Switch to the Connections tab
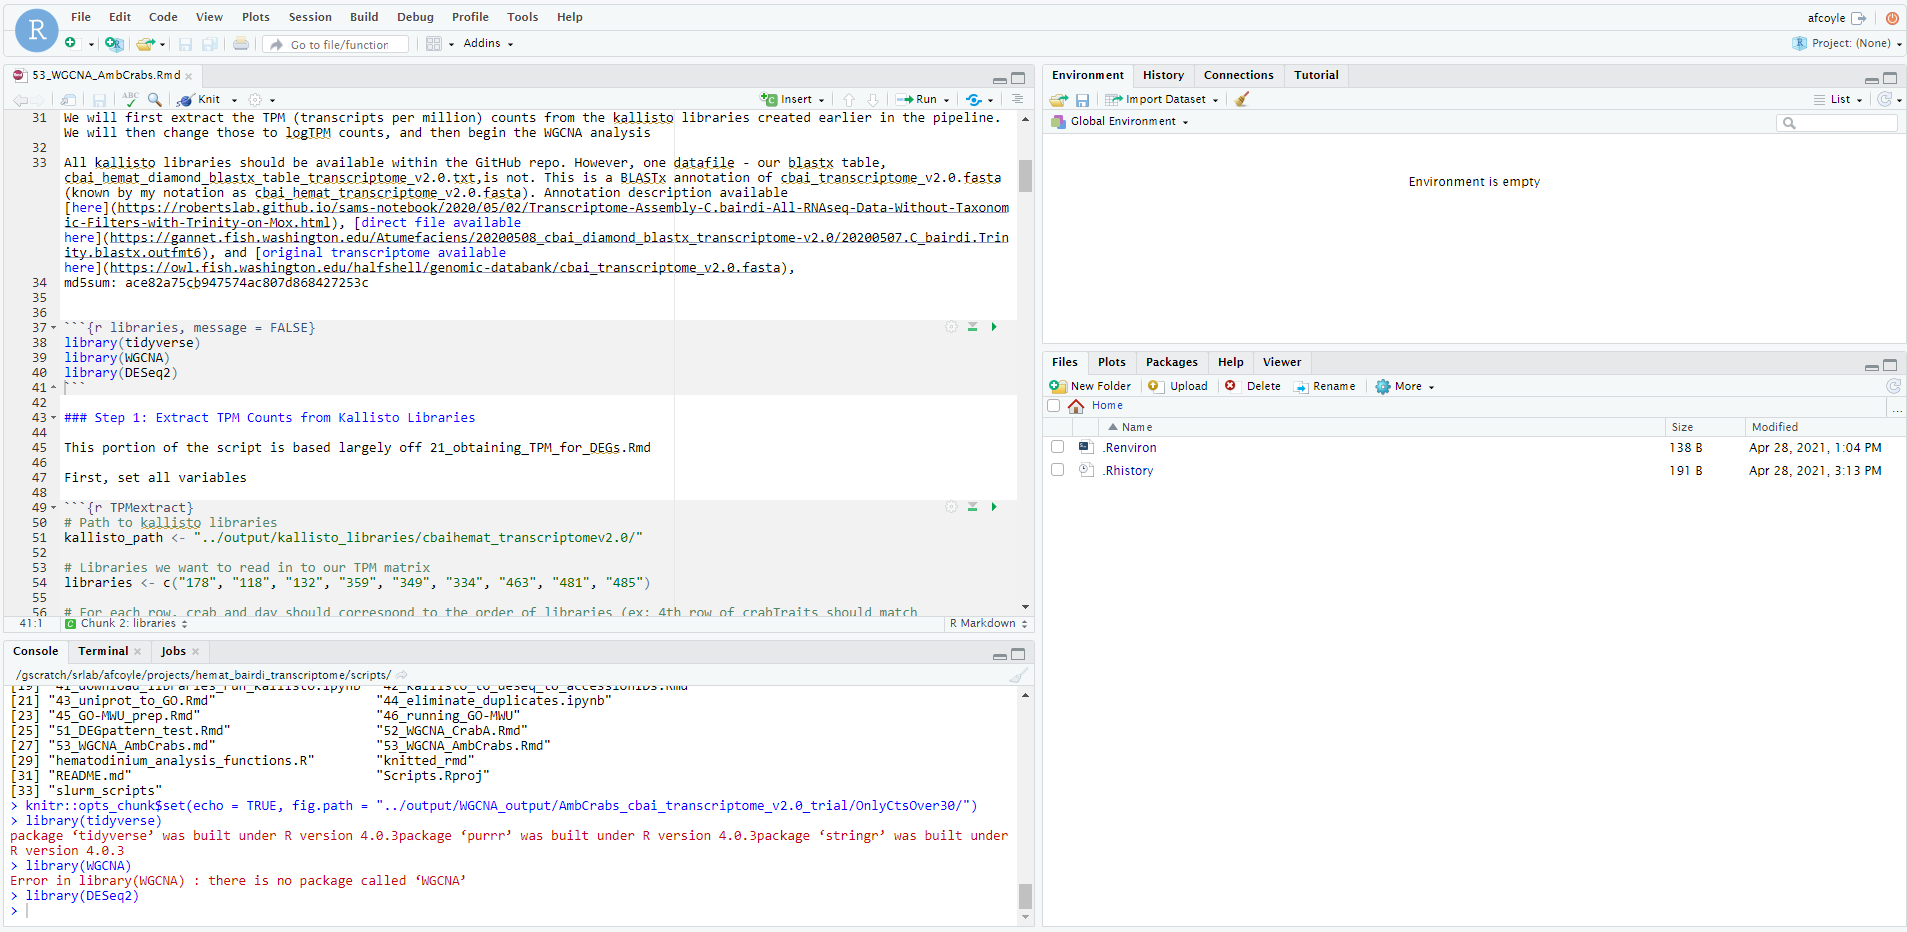Screen dimensions: 1907x932 [1238, 75]
